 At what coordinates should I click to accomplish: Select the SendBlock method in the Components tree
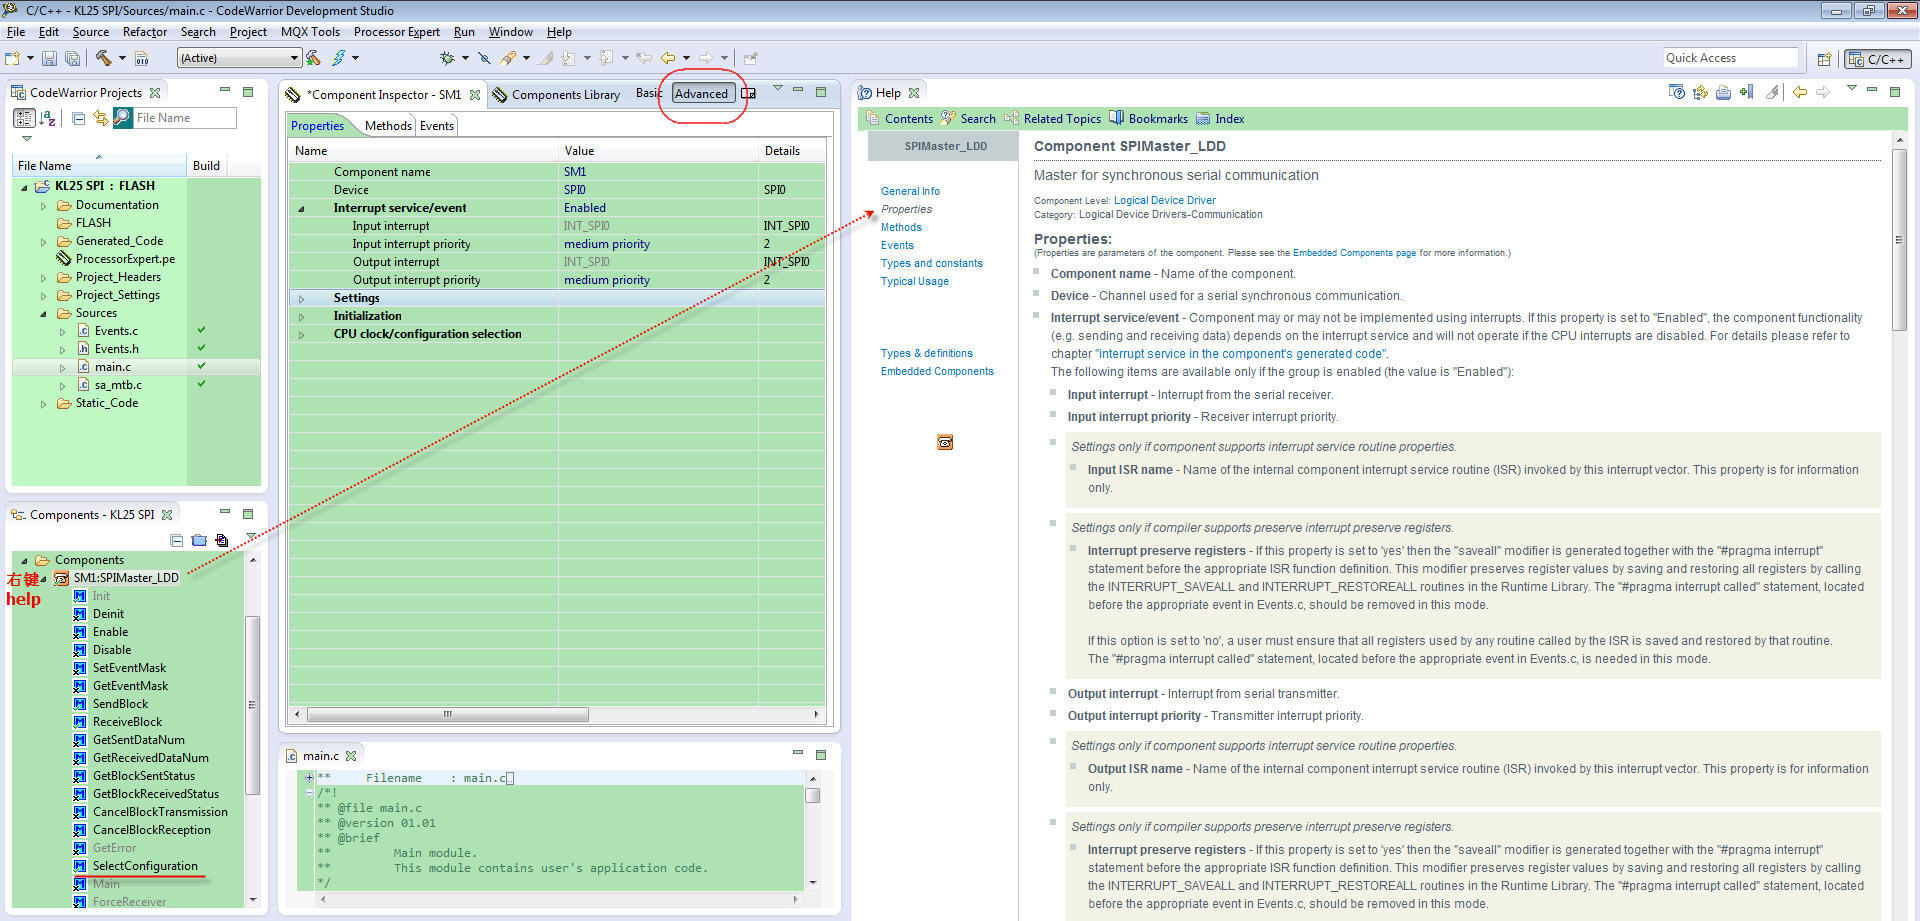tap(120, 704)
